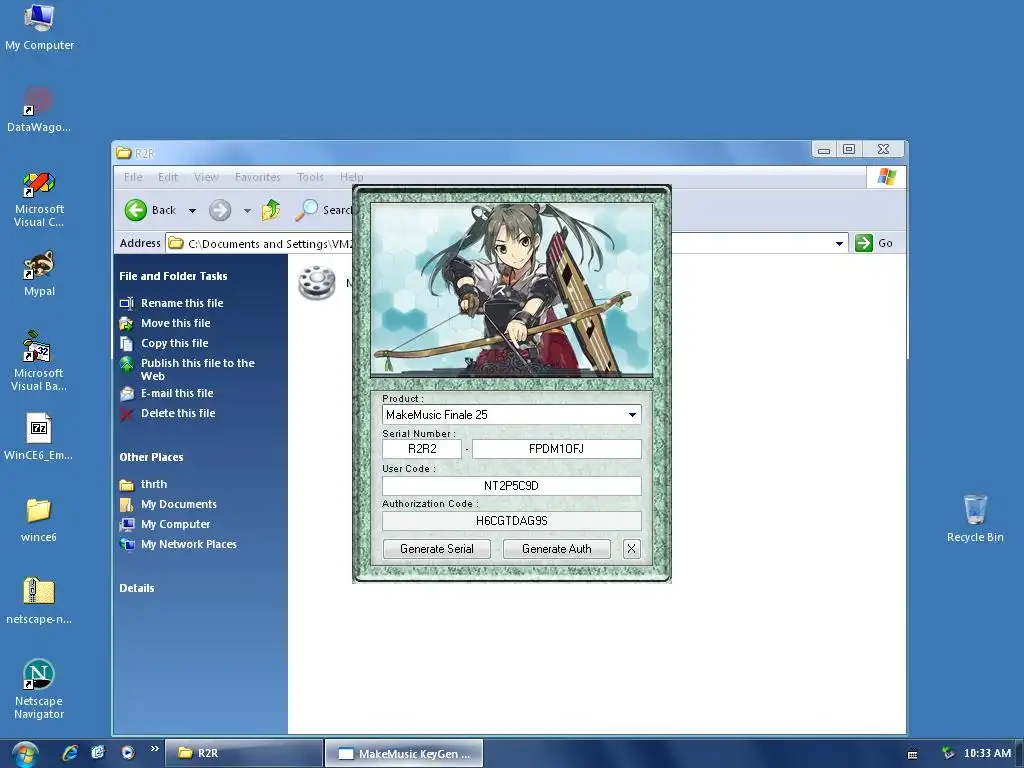The image size is (1024, 768).
Task: Click Copy this file
Action: 174,343
